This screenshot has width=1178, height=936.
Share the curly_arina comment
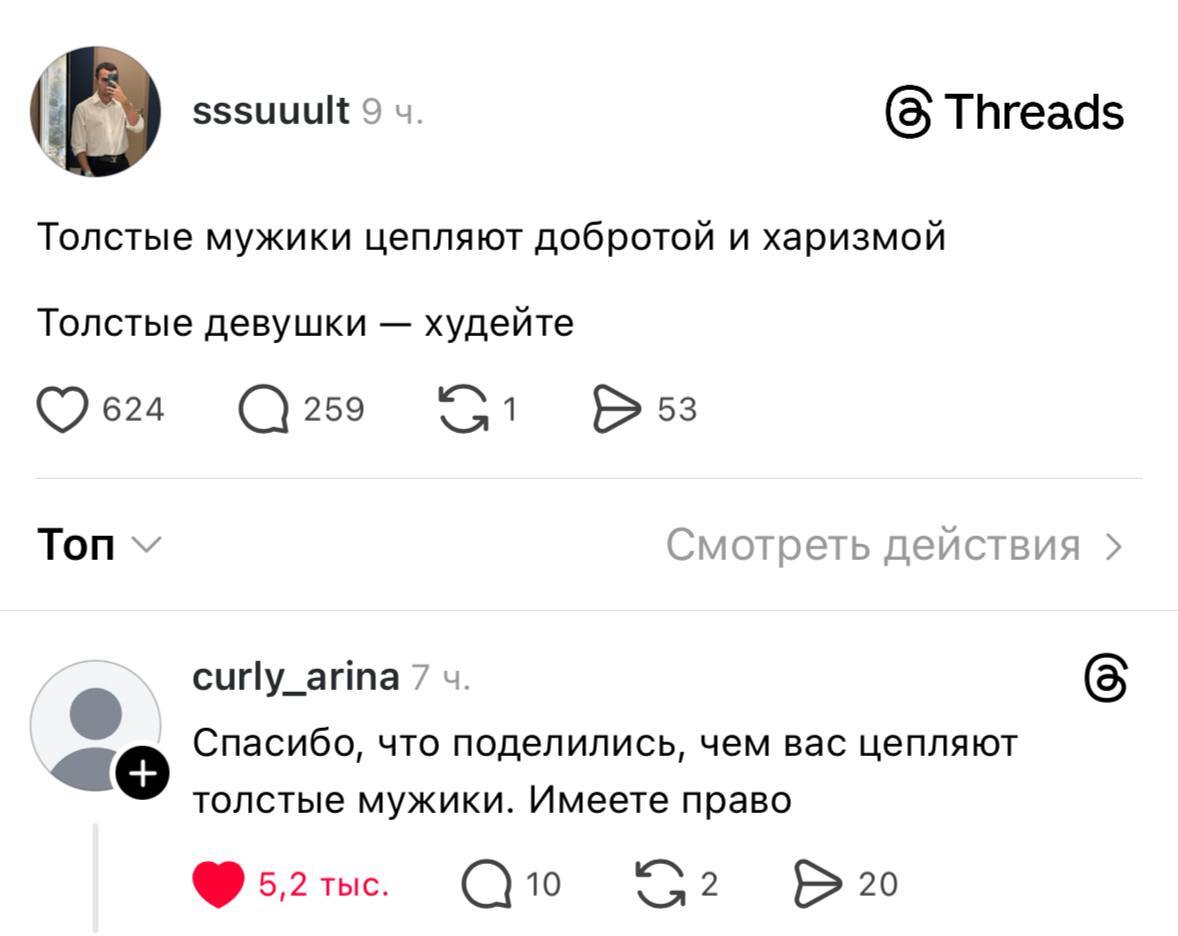tap(816, 884)
